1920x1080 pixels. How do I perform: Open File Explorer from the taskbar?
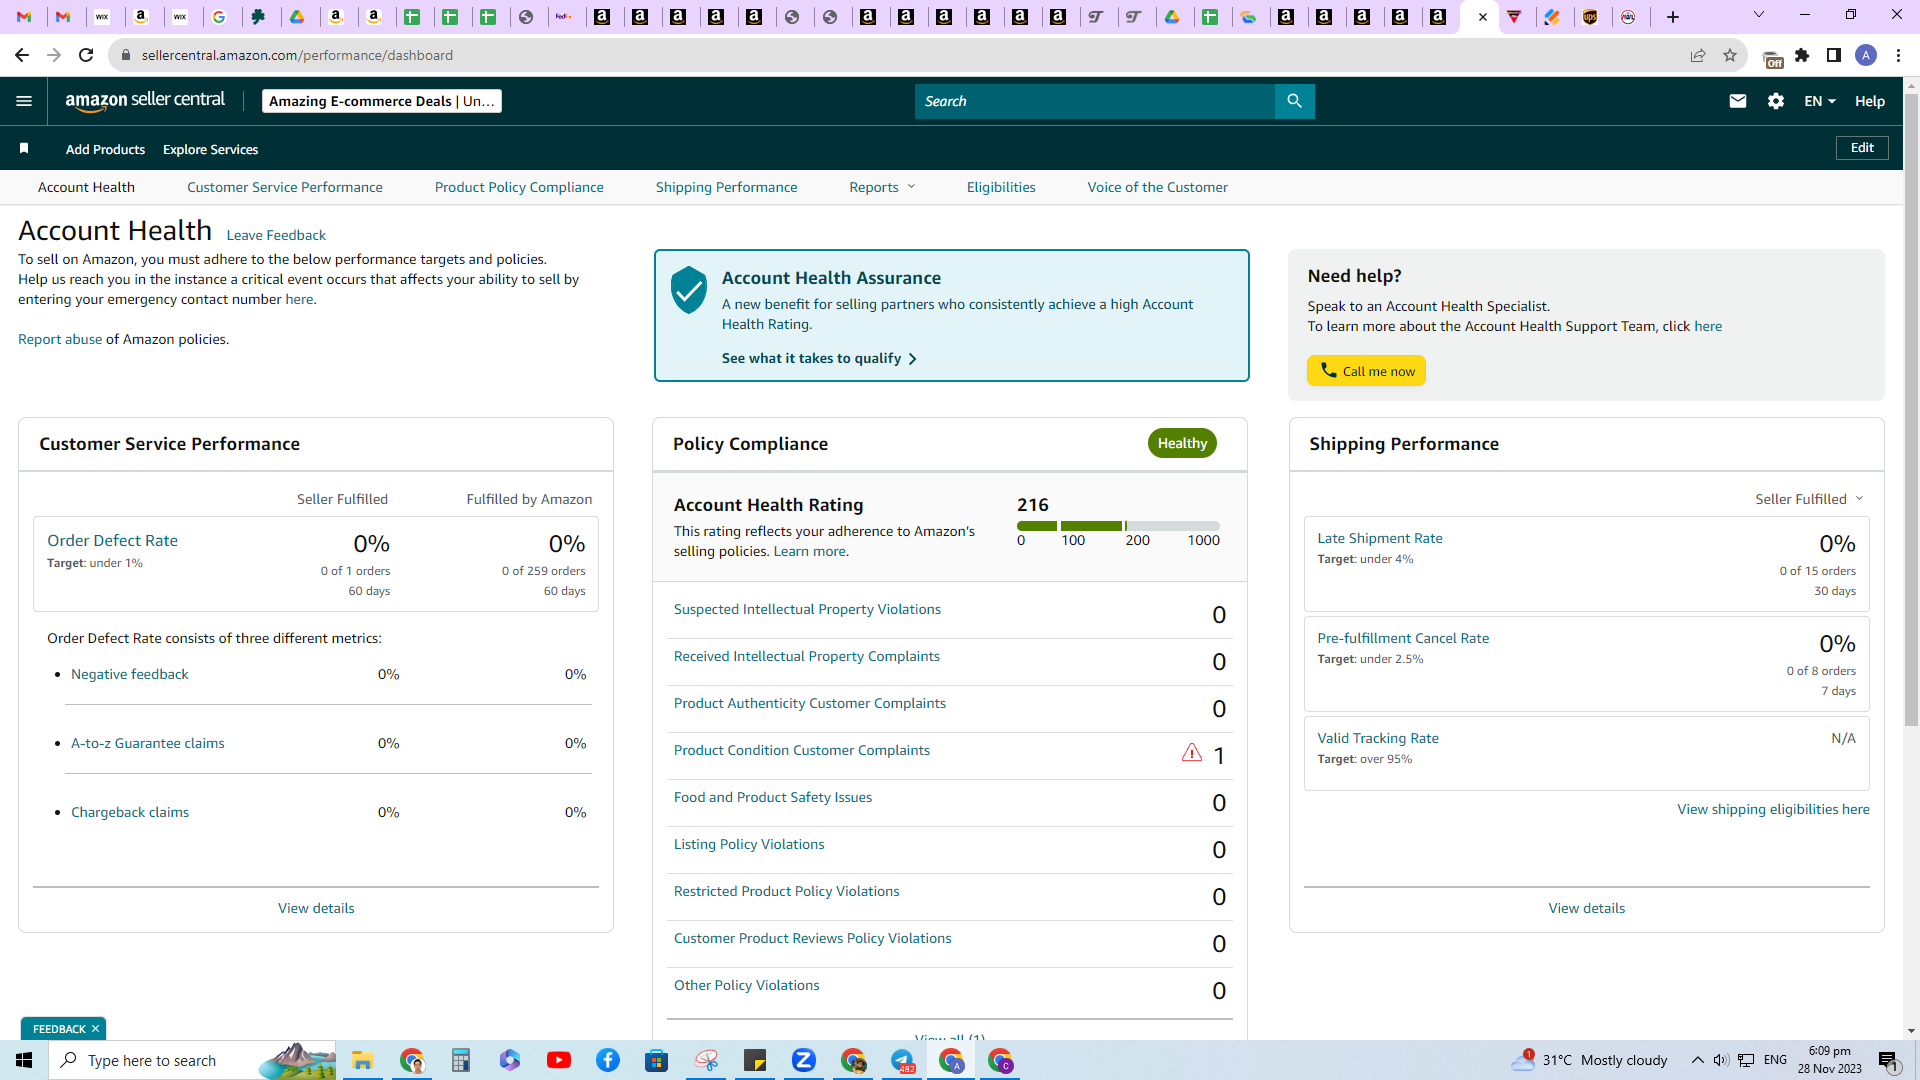(x=362, y=1060)
